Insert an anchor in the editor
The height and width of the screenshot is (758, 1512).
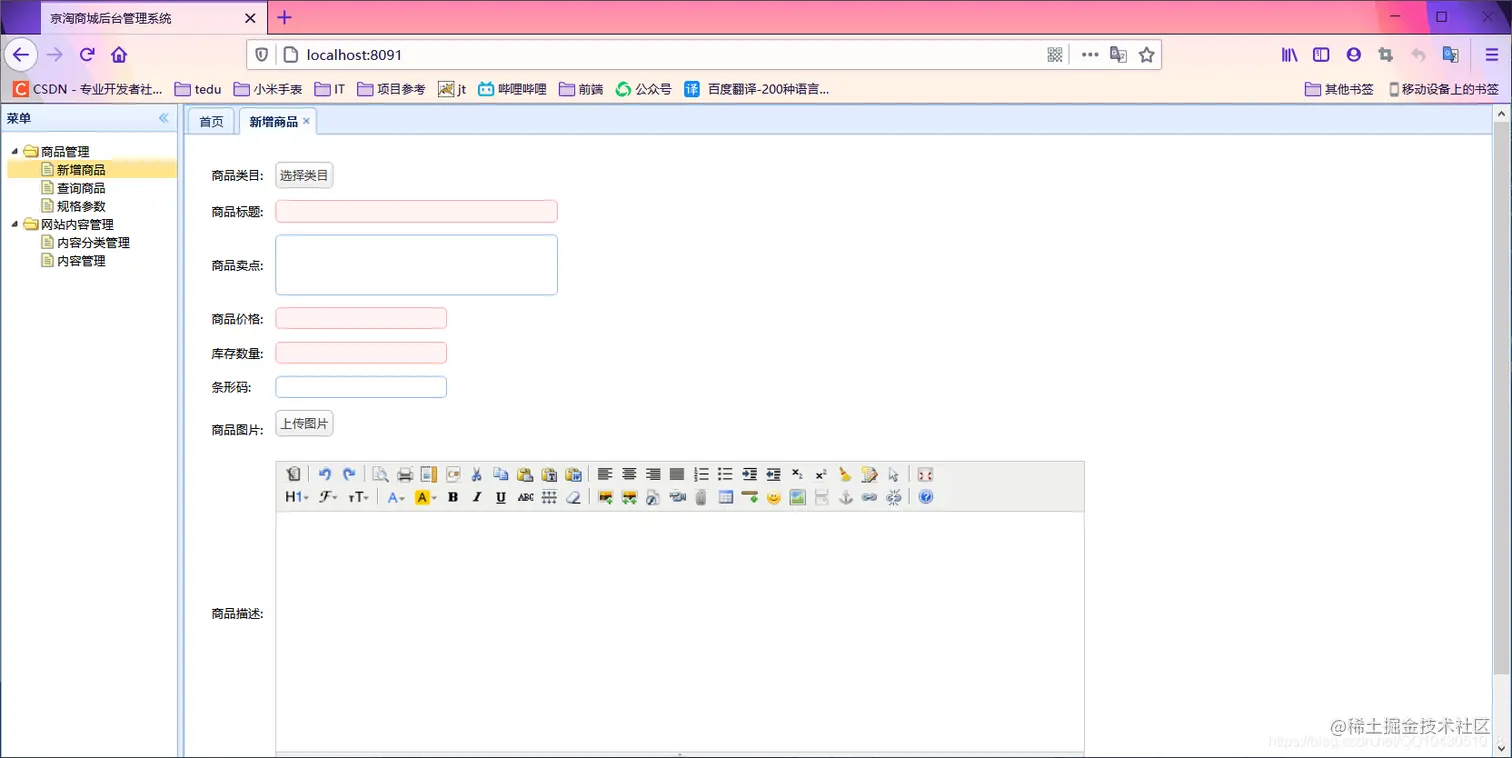click(x=845, y=497)
